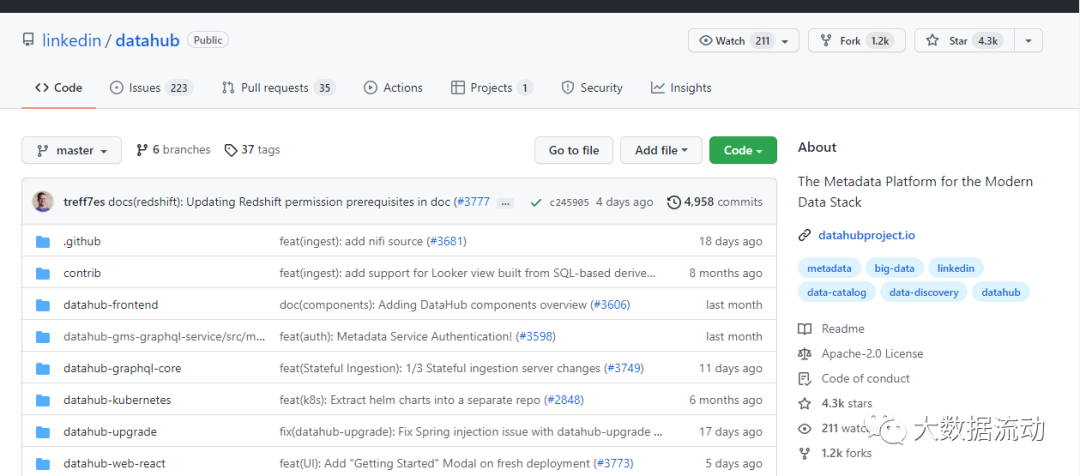Switch to the Code tab
This screenshot has width=1080, height=476.
(x=59, y=87)
